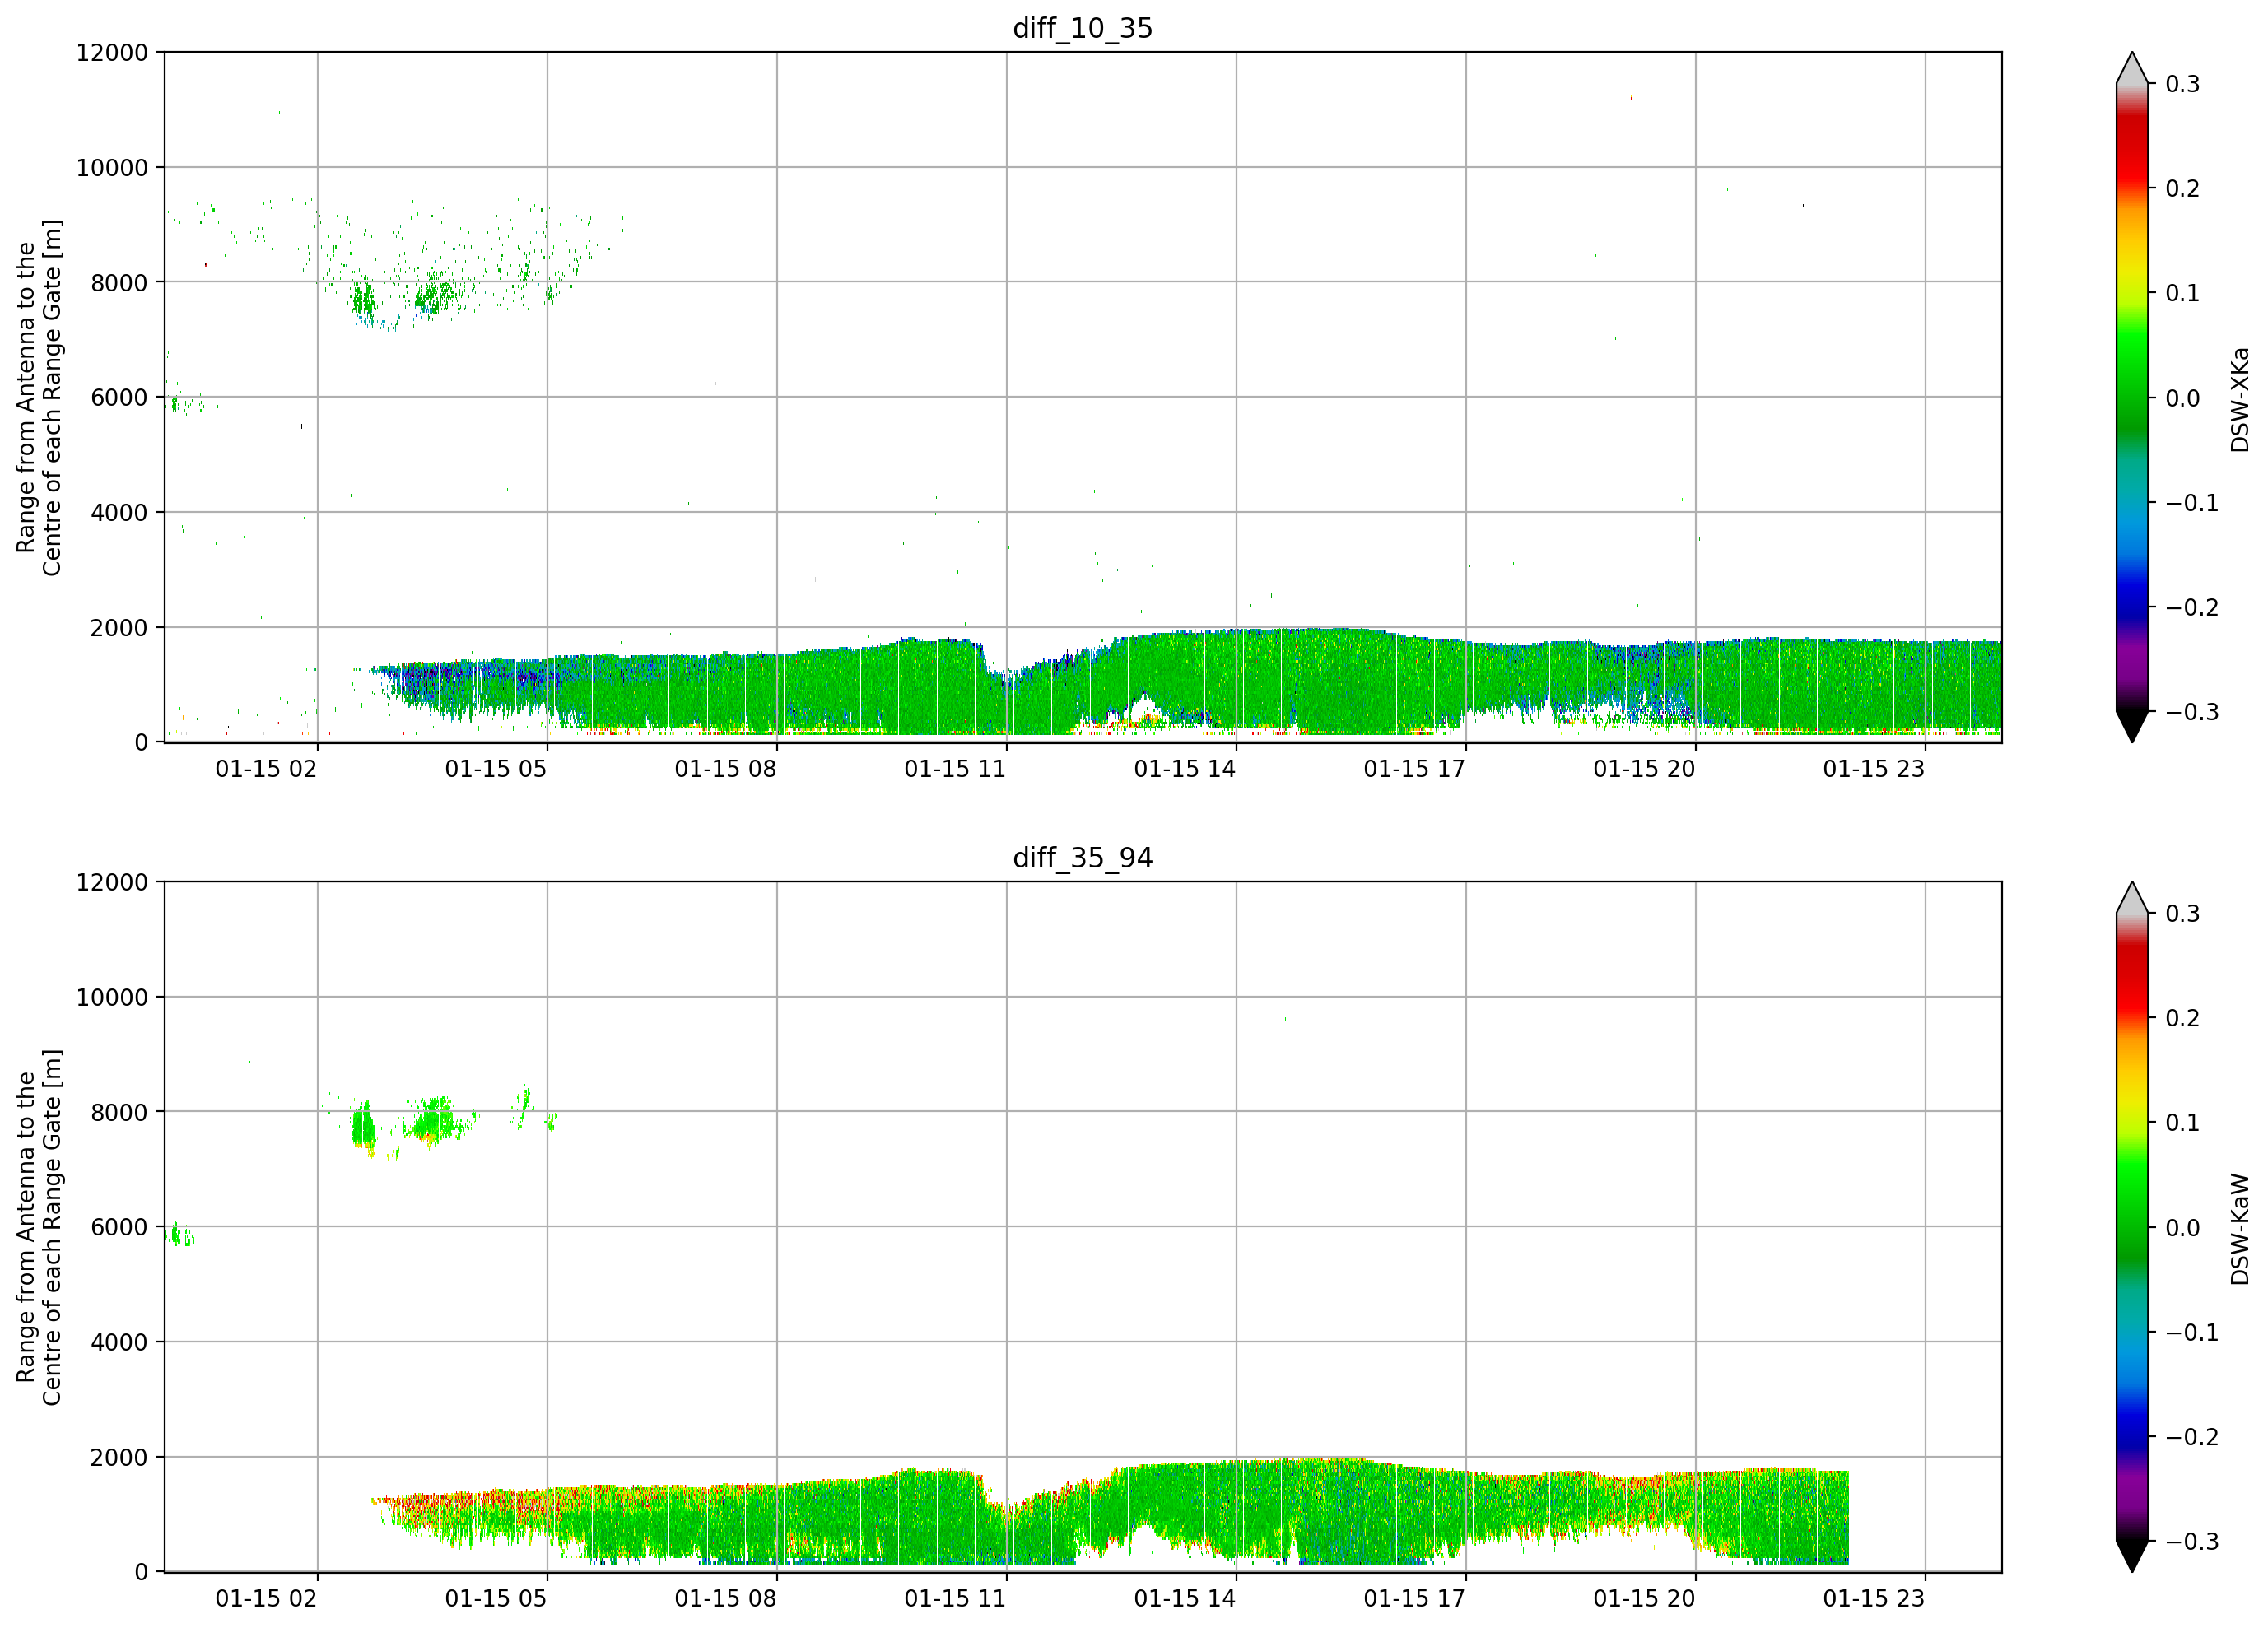The height and width of the screenshot is (1628, 2268).
Task: Click the DSW-XKa colorbar label
Action: pos(2240,399)
